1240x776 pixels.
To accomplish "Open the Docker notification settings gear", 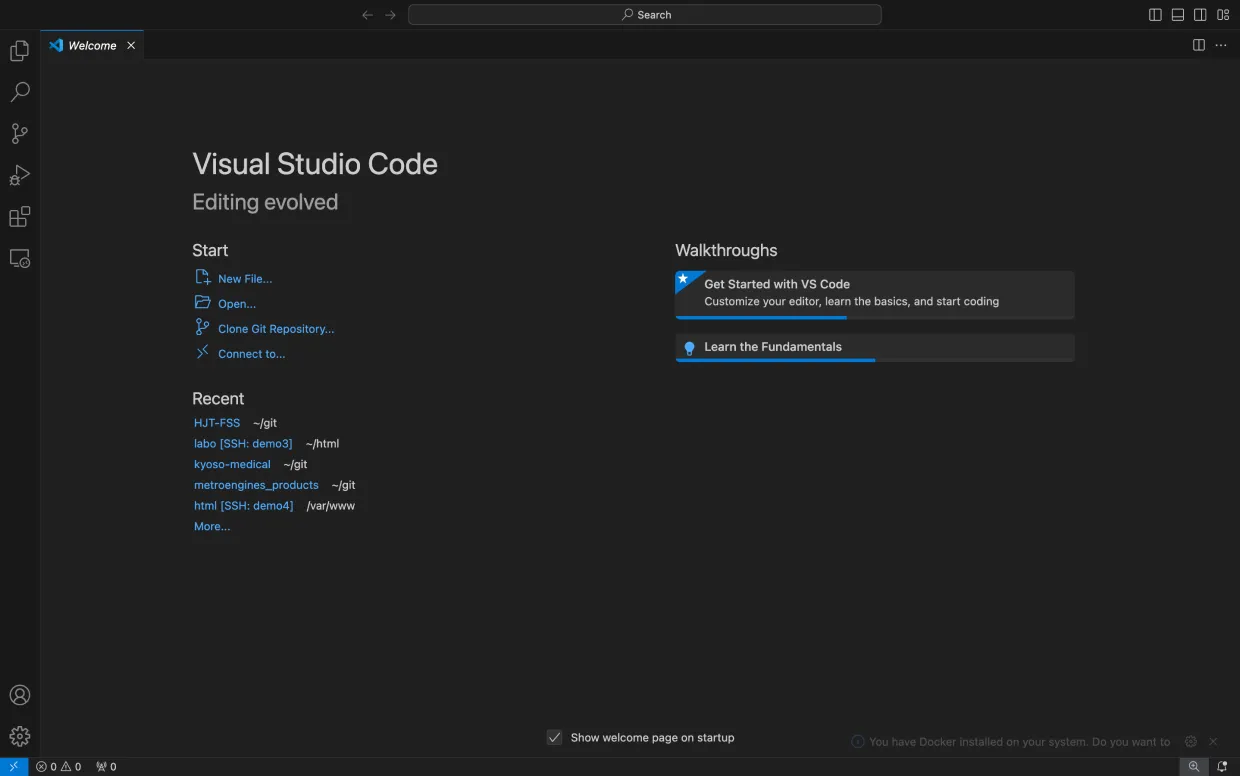I will pos(1190,742).
